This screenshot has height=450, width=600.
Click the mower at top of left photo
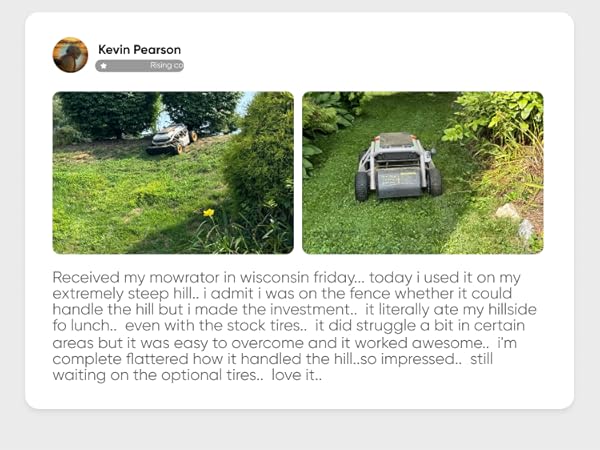pos(172,139)
